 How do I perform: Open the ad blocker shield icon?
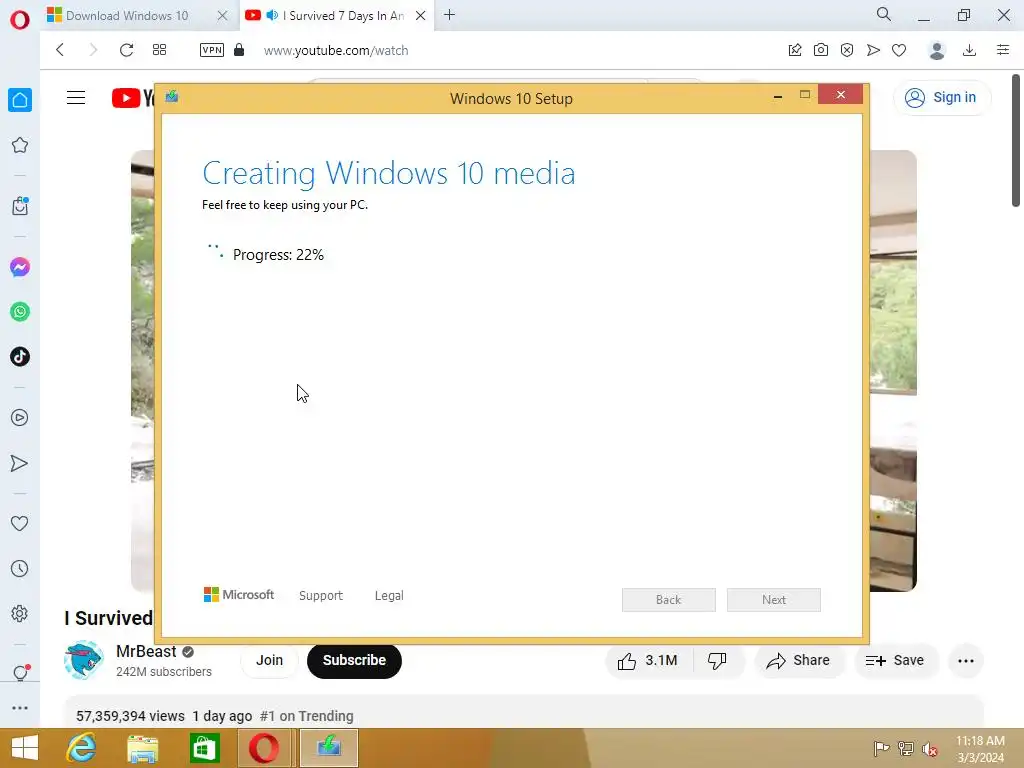(x=847, y=50)
